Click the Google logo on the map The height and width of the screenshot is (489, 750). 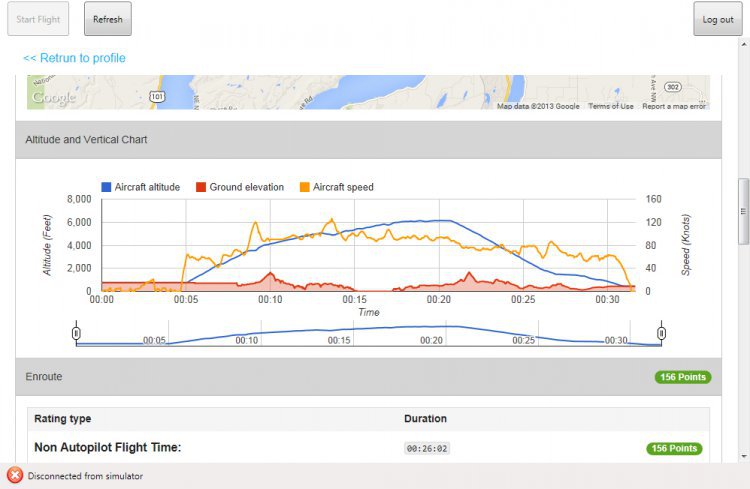point(53,98)
